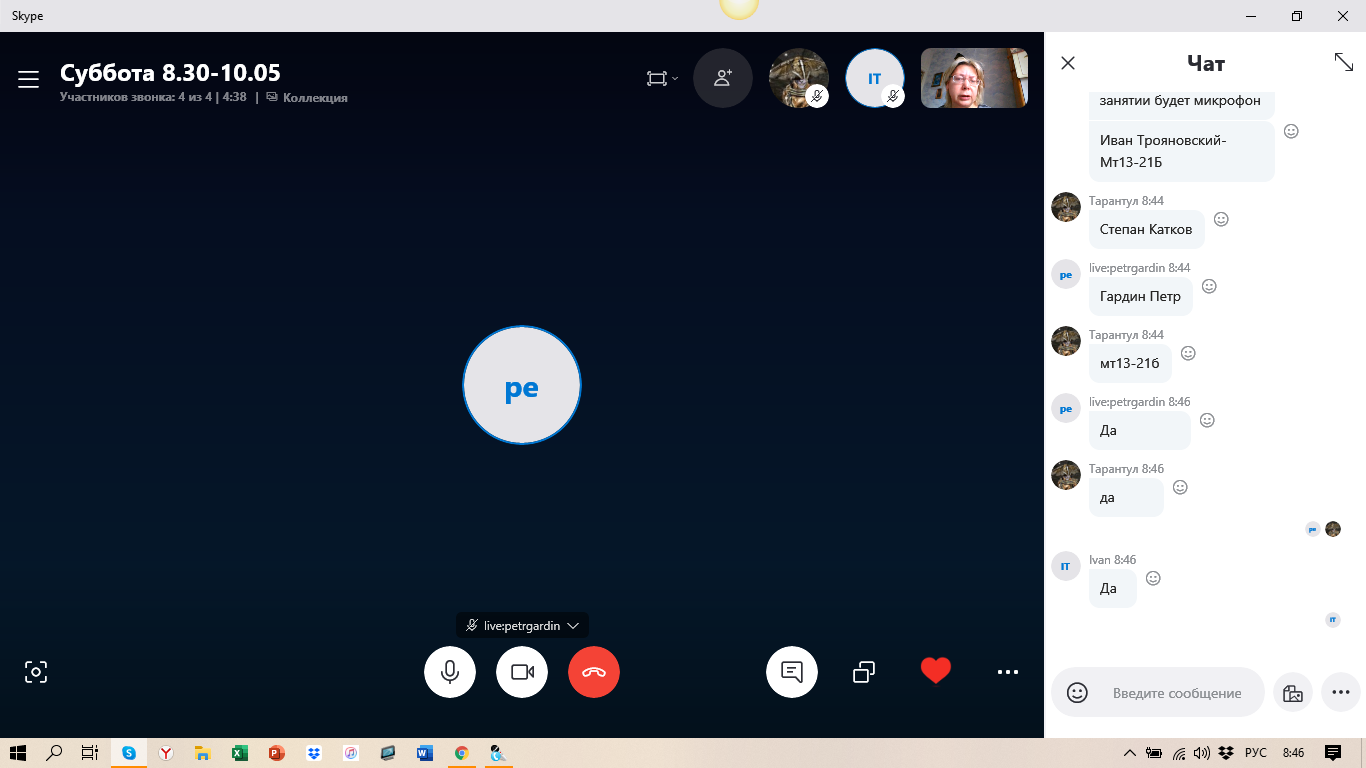Turn on the video camera
The width and height of the screenshot is (1366, 768).
[x=522, y=672]
